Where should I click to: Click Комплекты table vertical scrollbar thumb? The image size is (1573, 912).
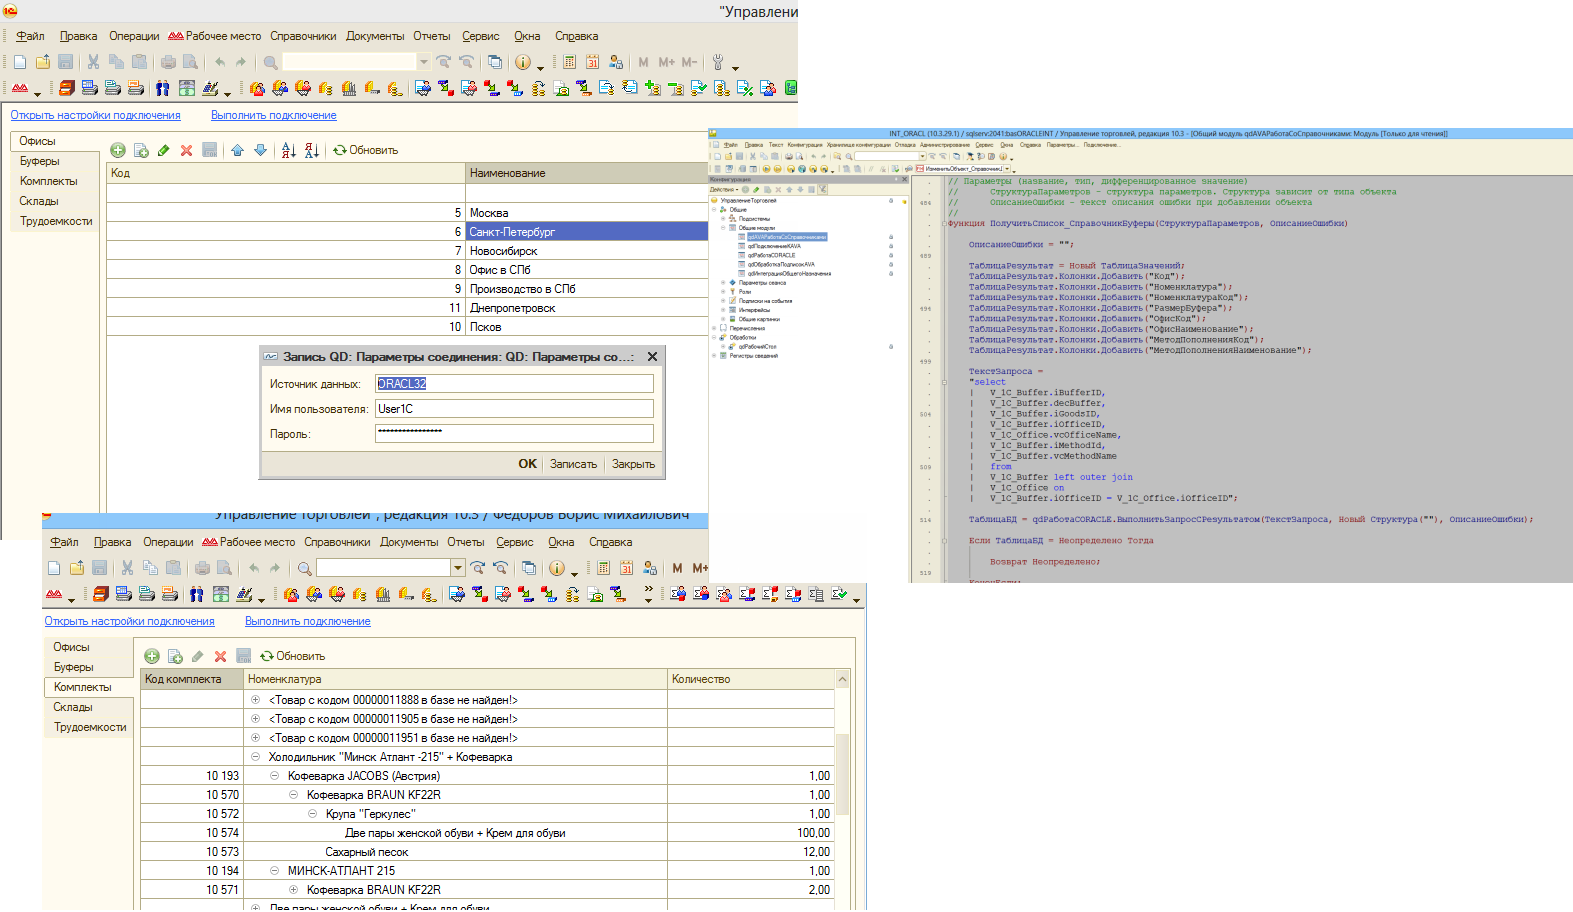pyautogui.click(x=842, y=774)
